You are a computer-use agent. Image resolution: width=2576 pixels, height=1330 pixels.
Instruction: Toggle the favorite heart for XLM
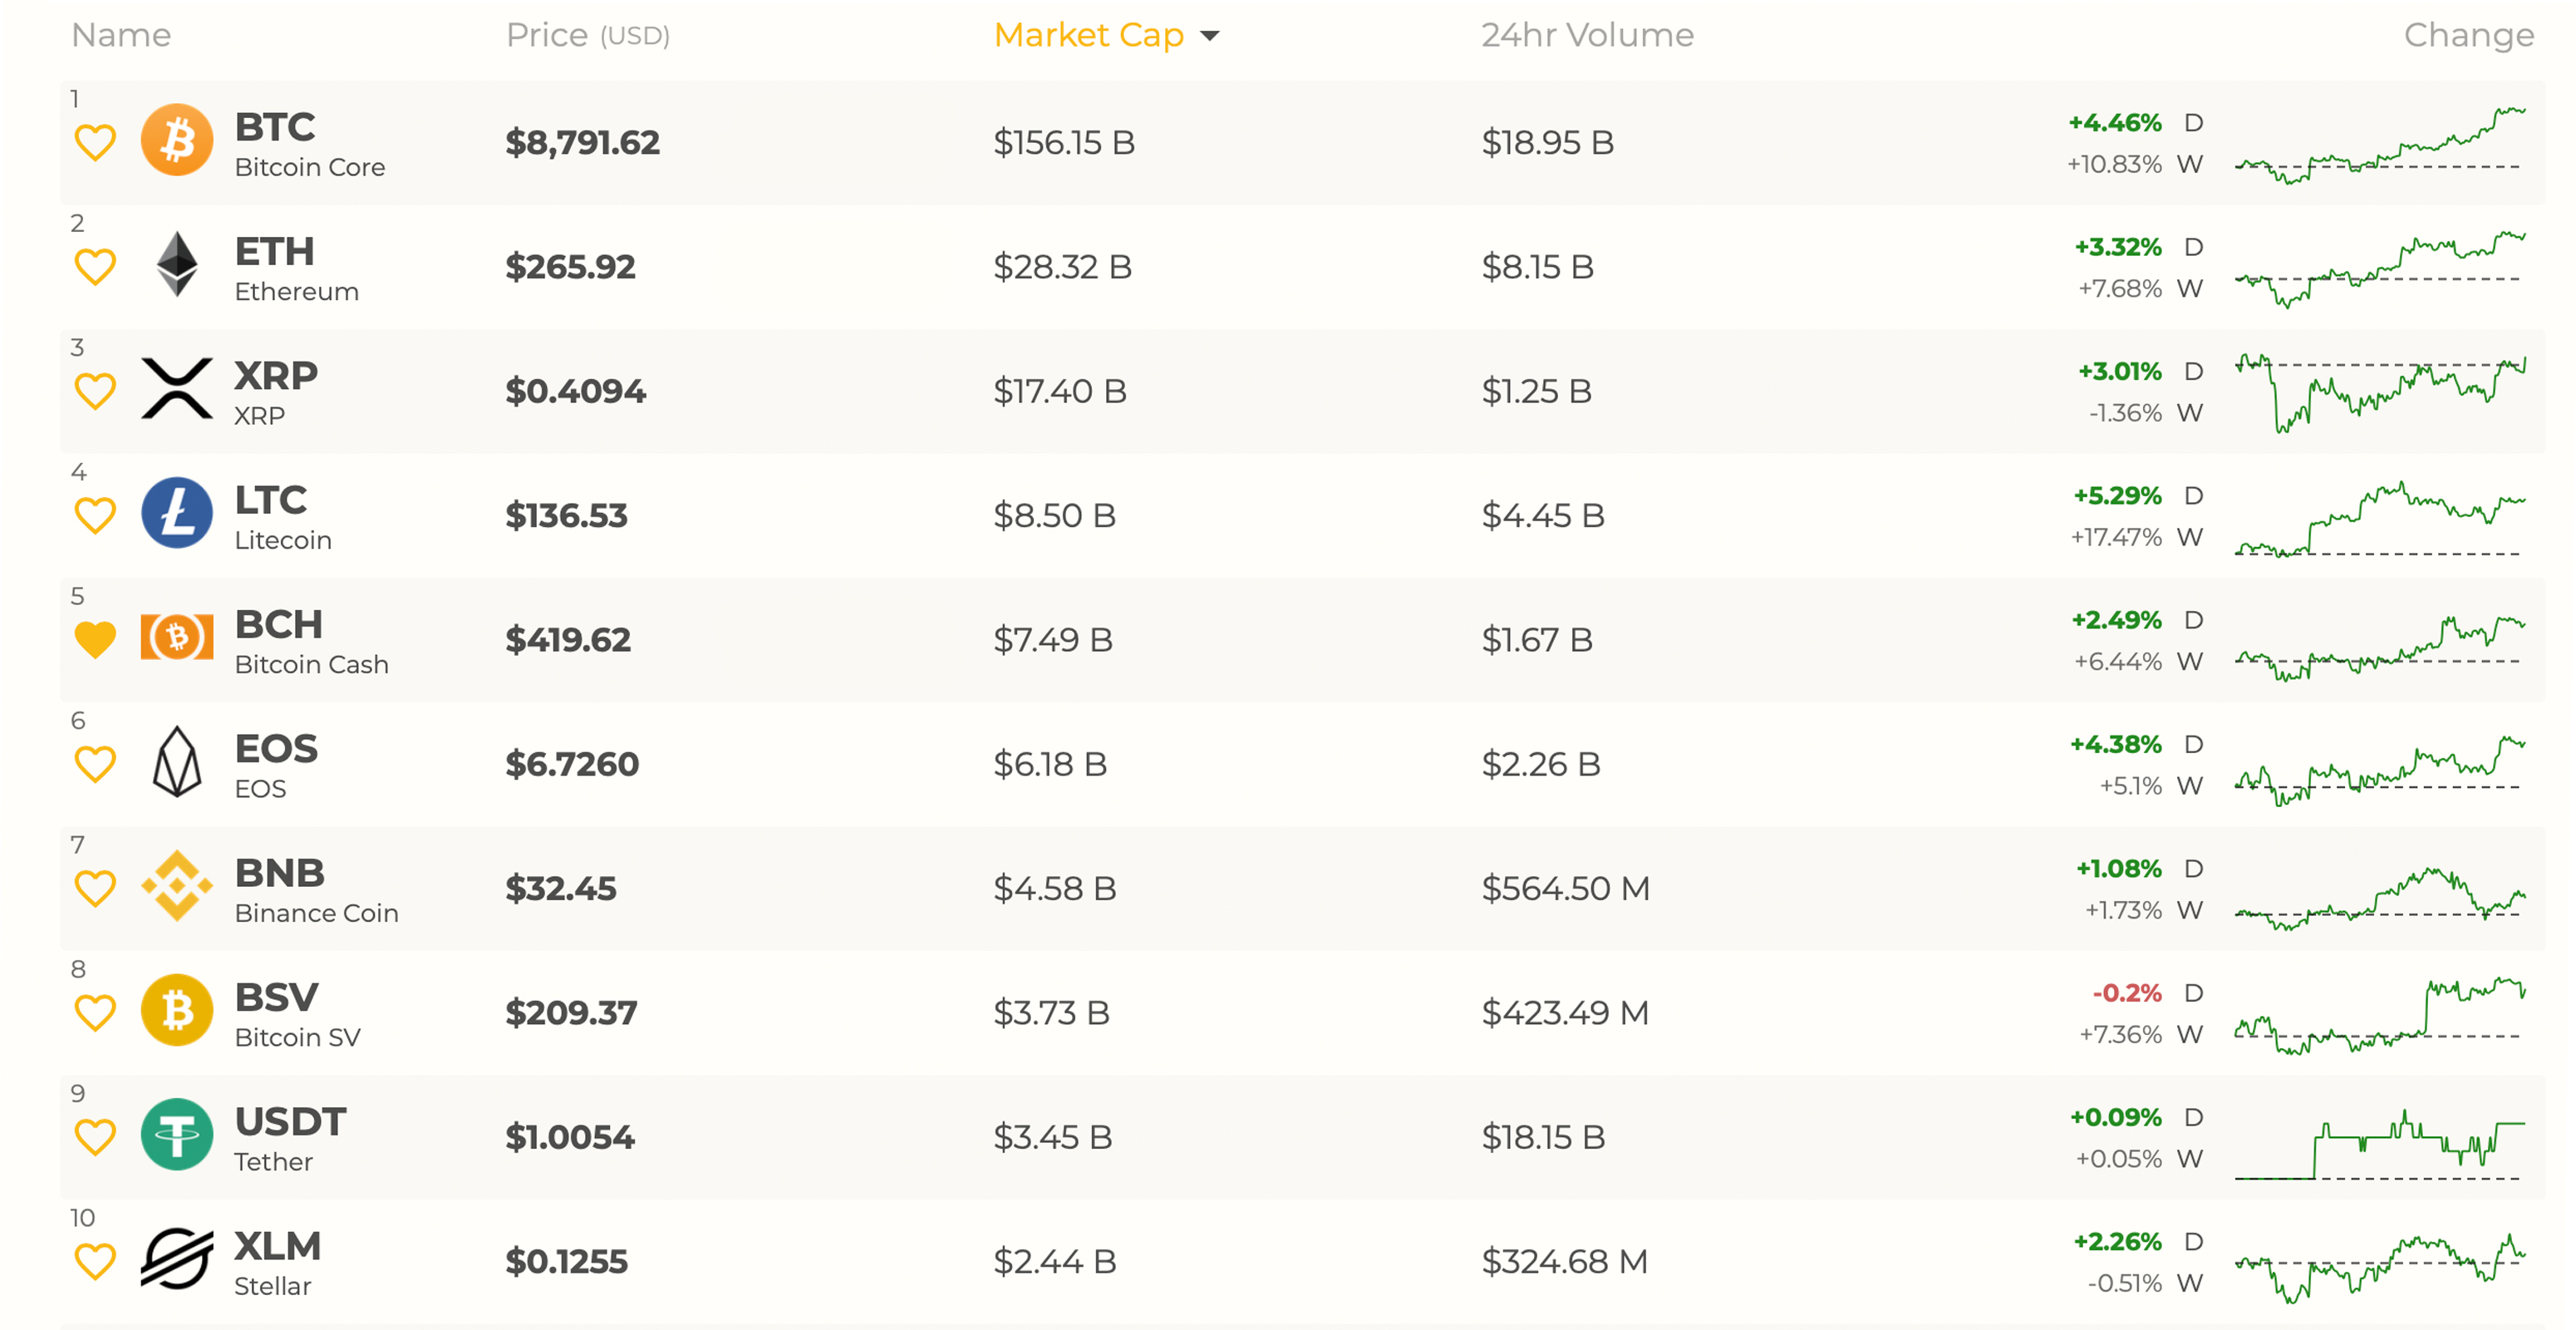[96, 1261]
